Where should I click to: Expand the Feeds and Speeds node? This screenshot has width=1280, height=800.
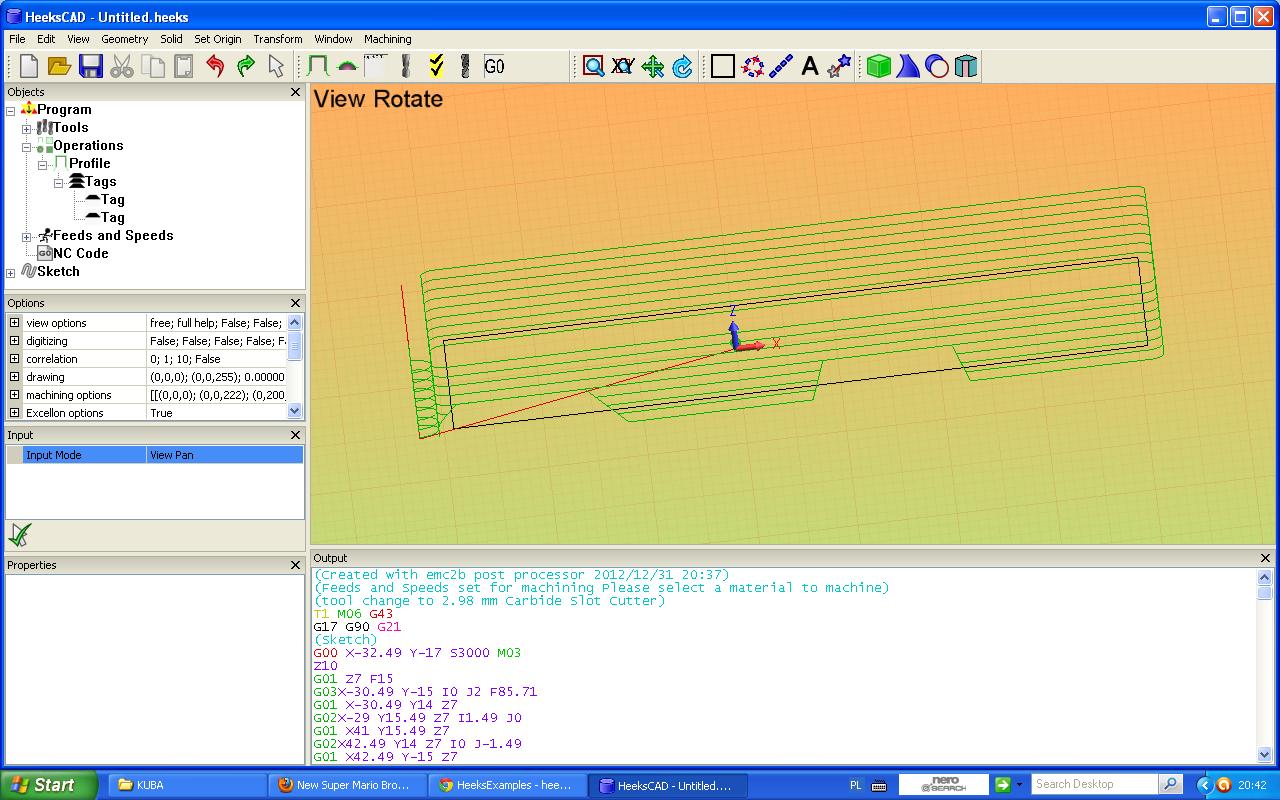[27, 236]
